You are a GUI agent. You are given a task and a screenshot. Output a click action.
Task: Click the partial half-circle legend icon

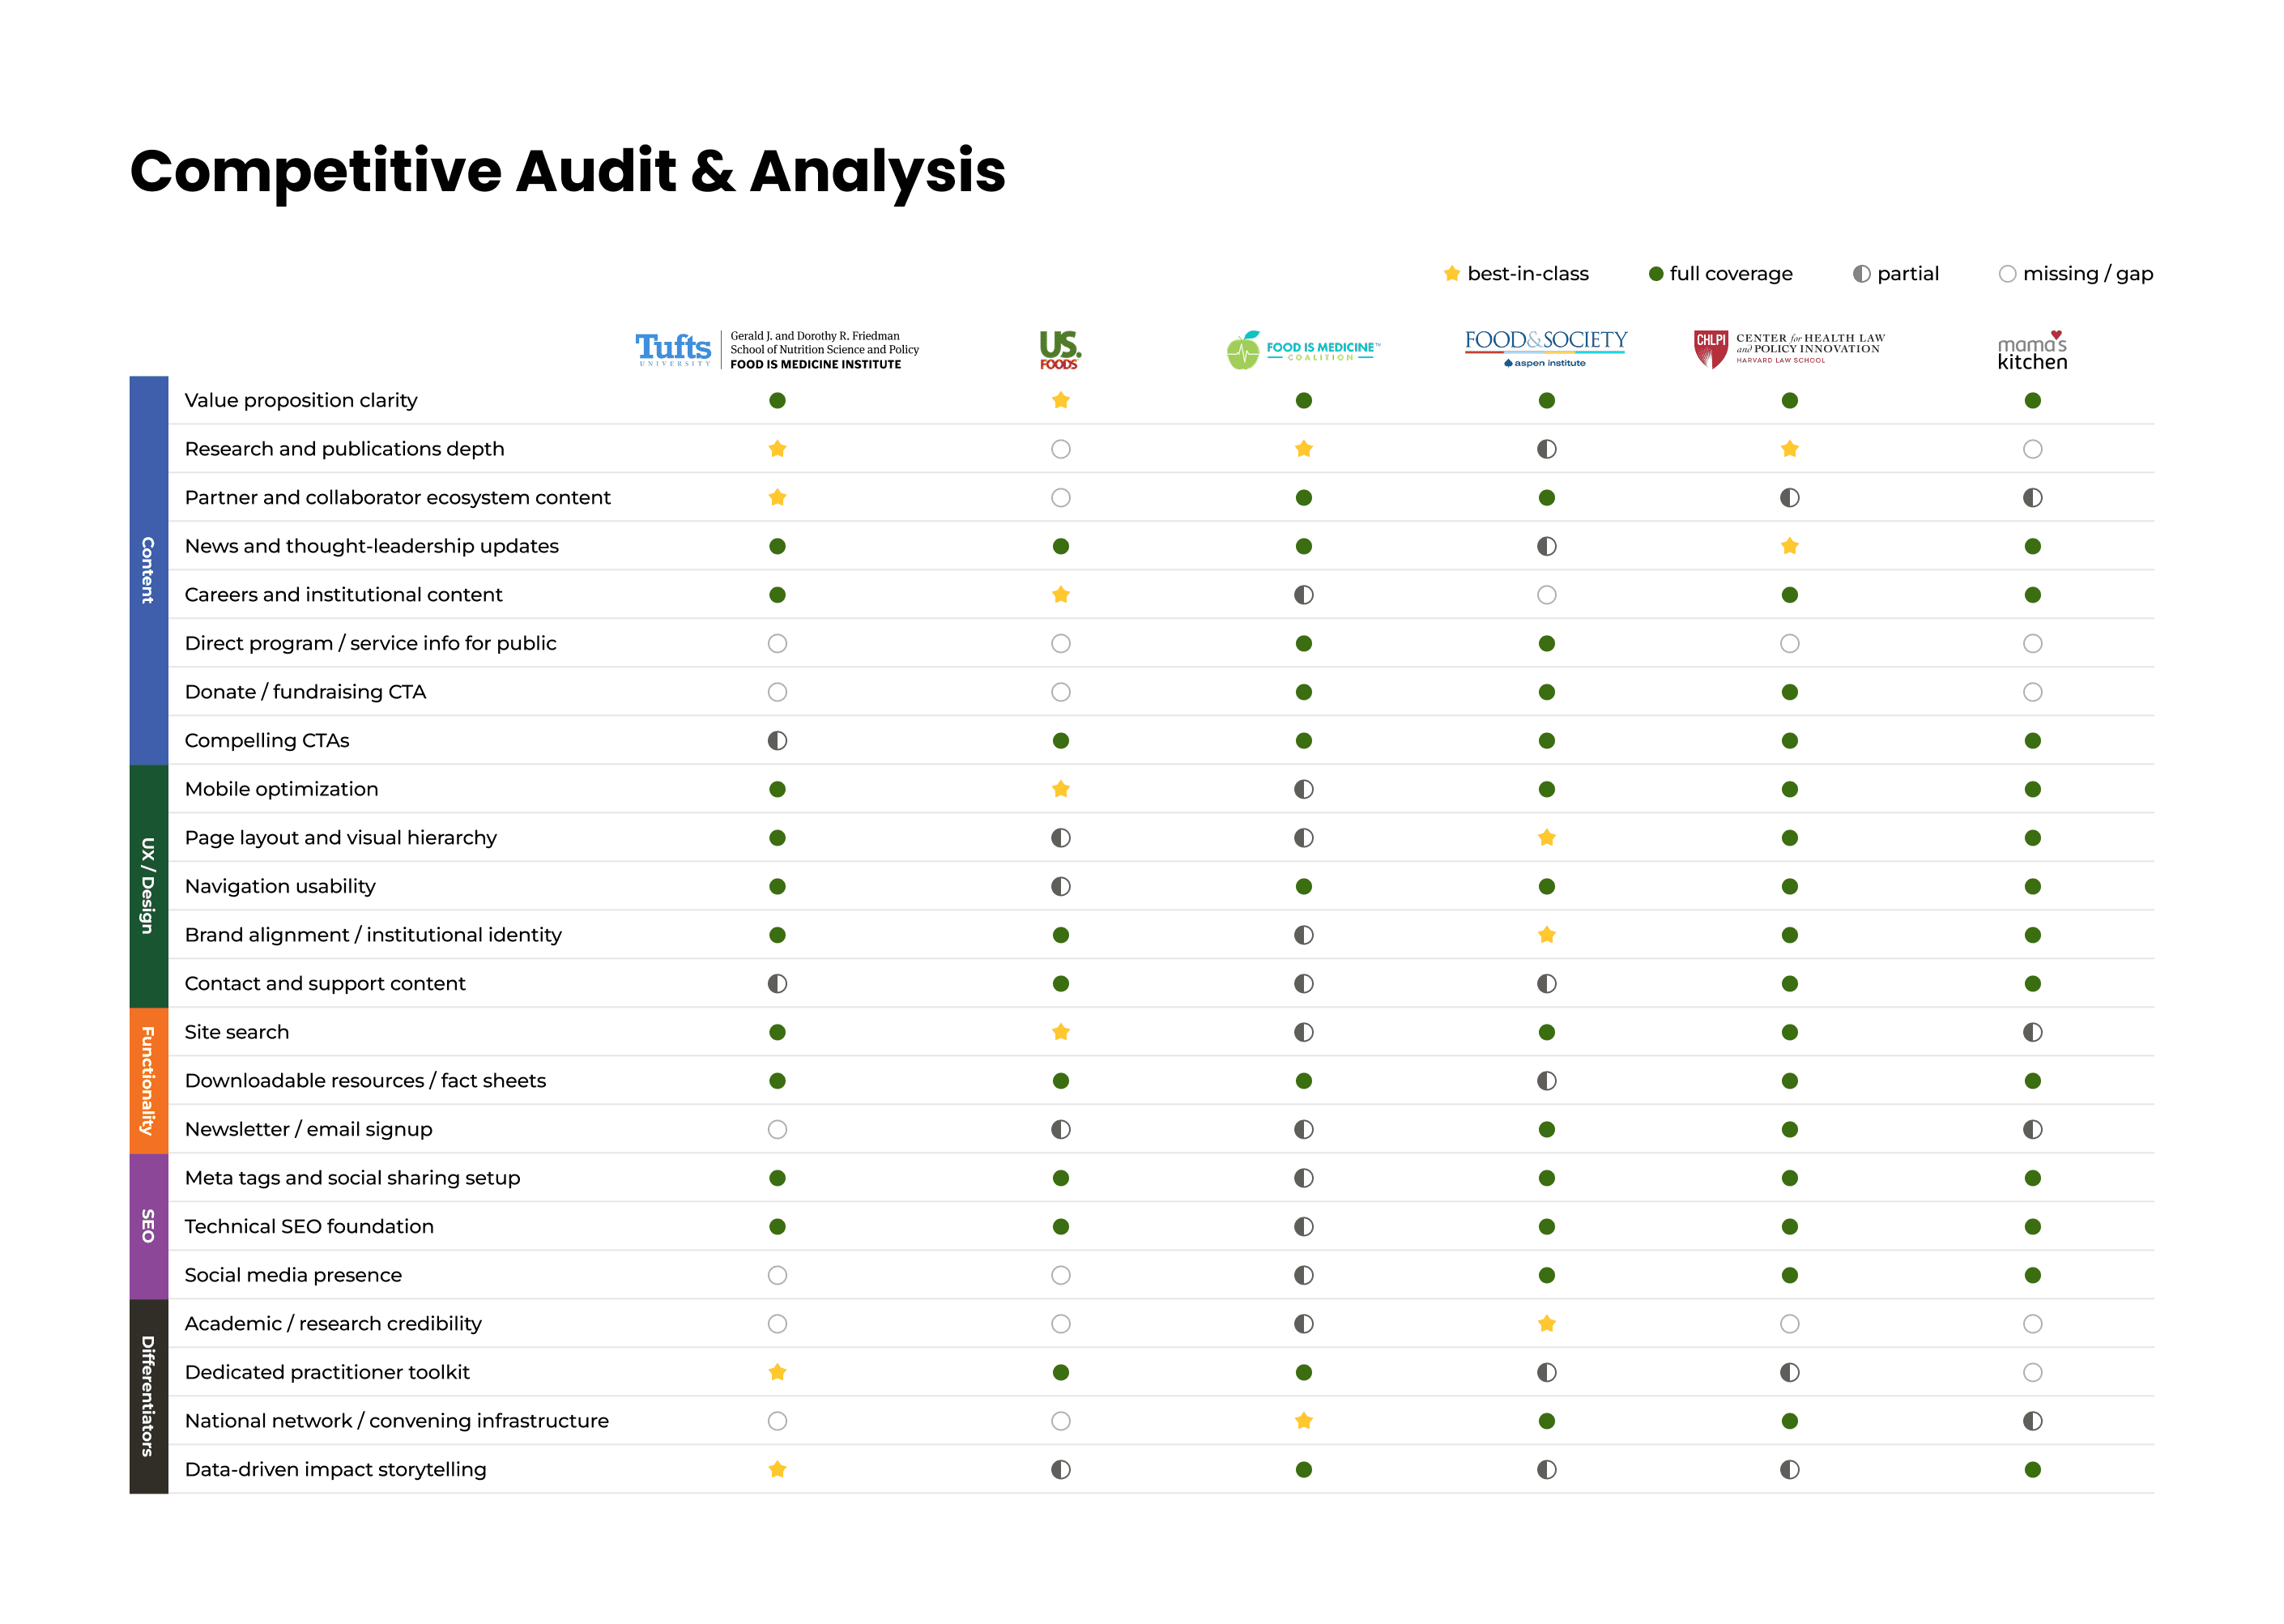coord(1861,274)
